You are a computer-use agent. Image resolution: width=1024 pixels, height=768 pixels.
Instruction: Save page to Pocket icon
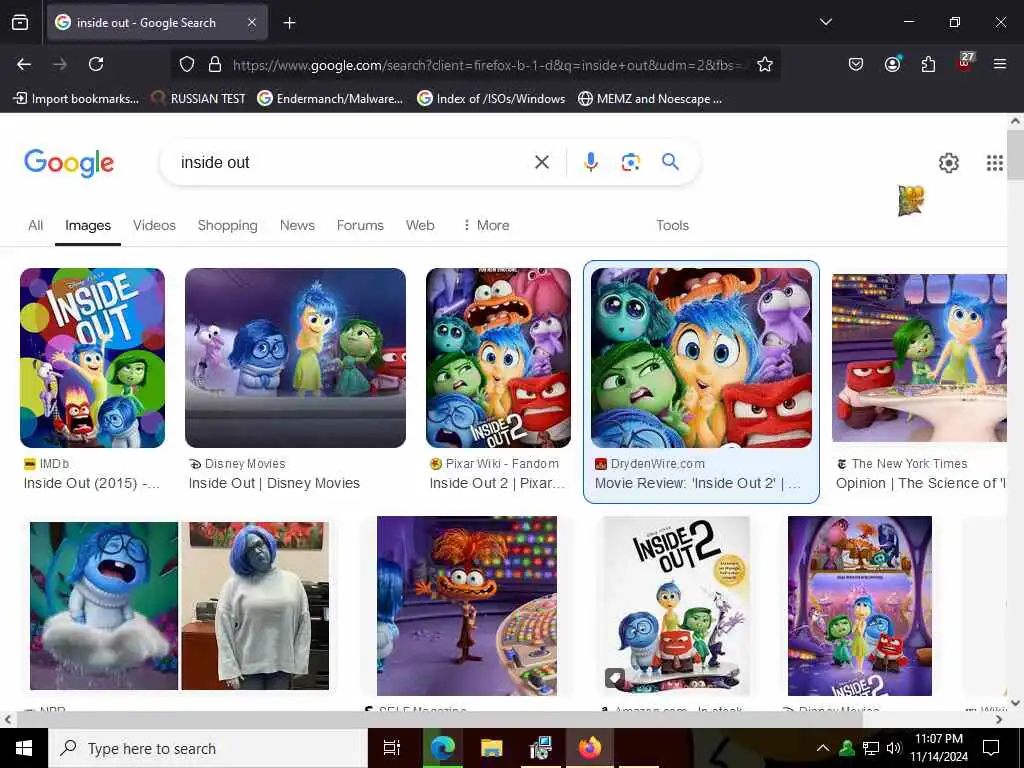coord(856,64)
